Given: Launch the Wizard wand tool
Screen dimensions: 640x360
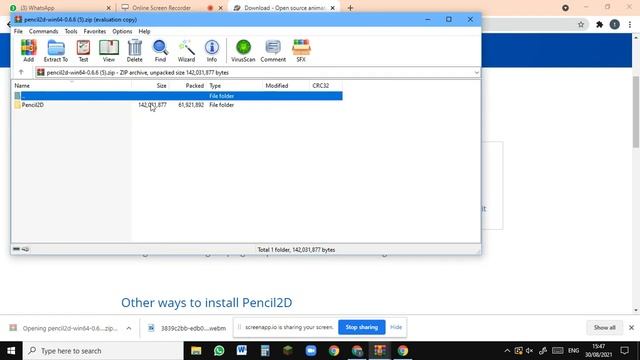Looking at the screenshot, I should (x=186, y=51).
